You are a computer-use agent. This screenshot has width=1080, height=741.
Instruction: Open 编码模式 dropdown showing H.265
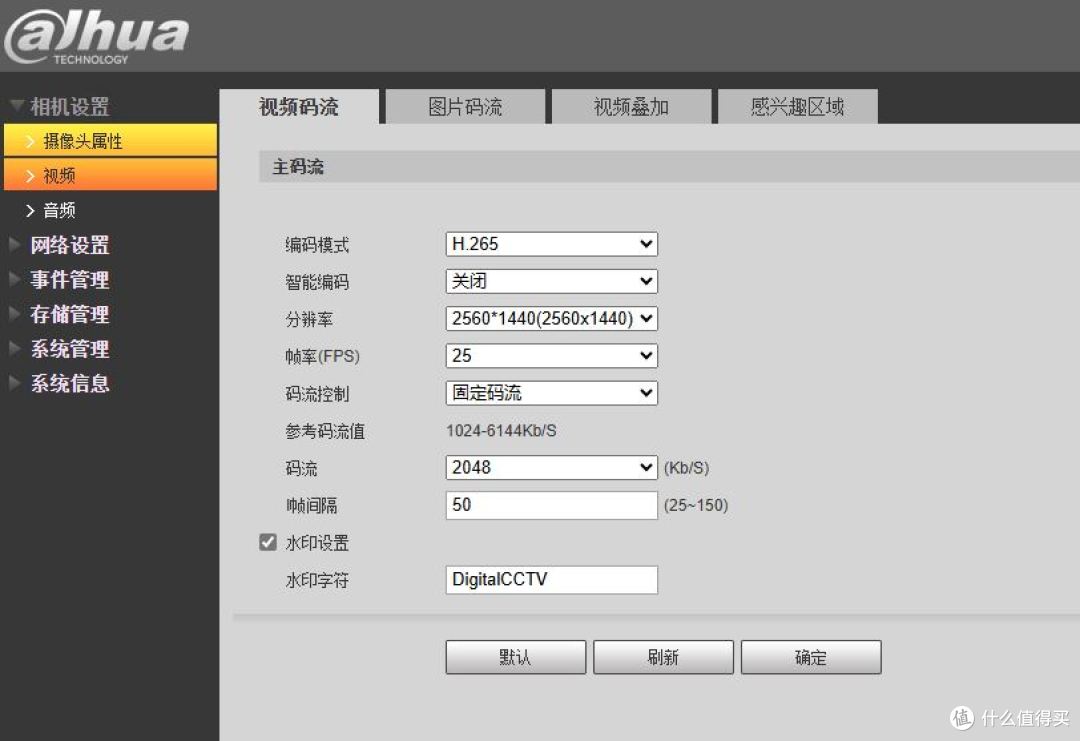pyautogui.click(x=552, y=244)
